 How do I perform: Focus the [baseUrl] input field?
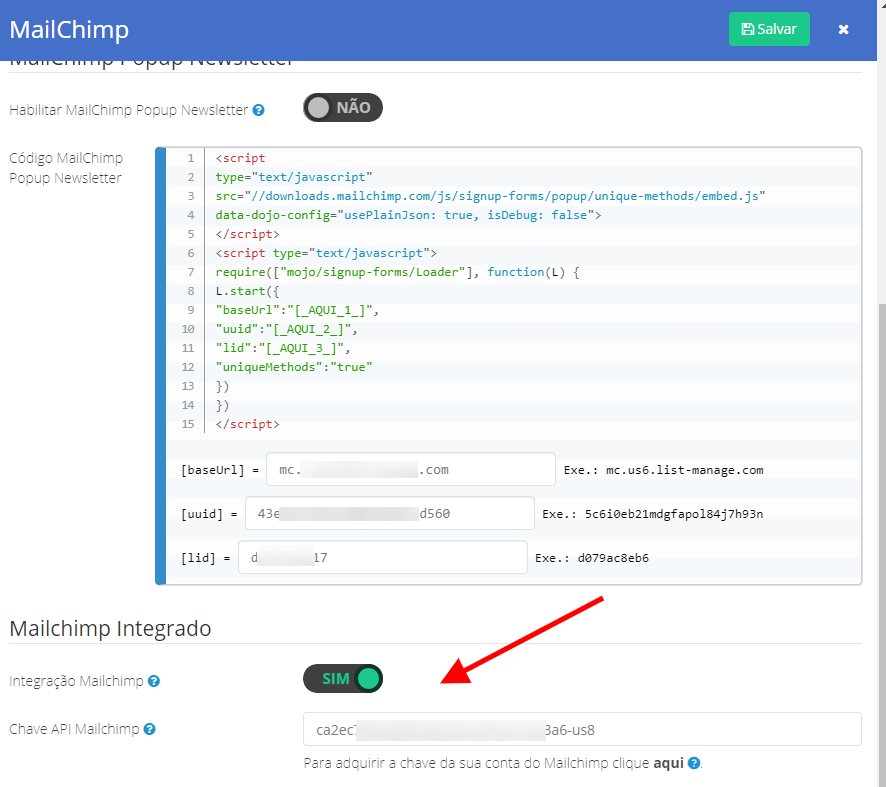click(411, 469)
